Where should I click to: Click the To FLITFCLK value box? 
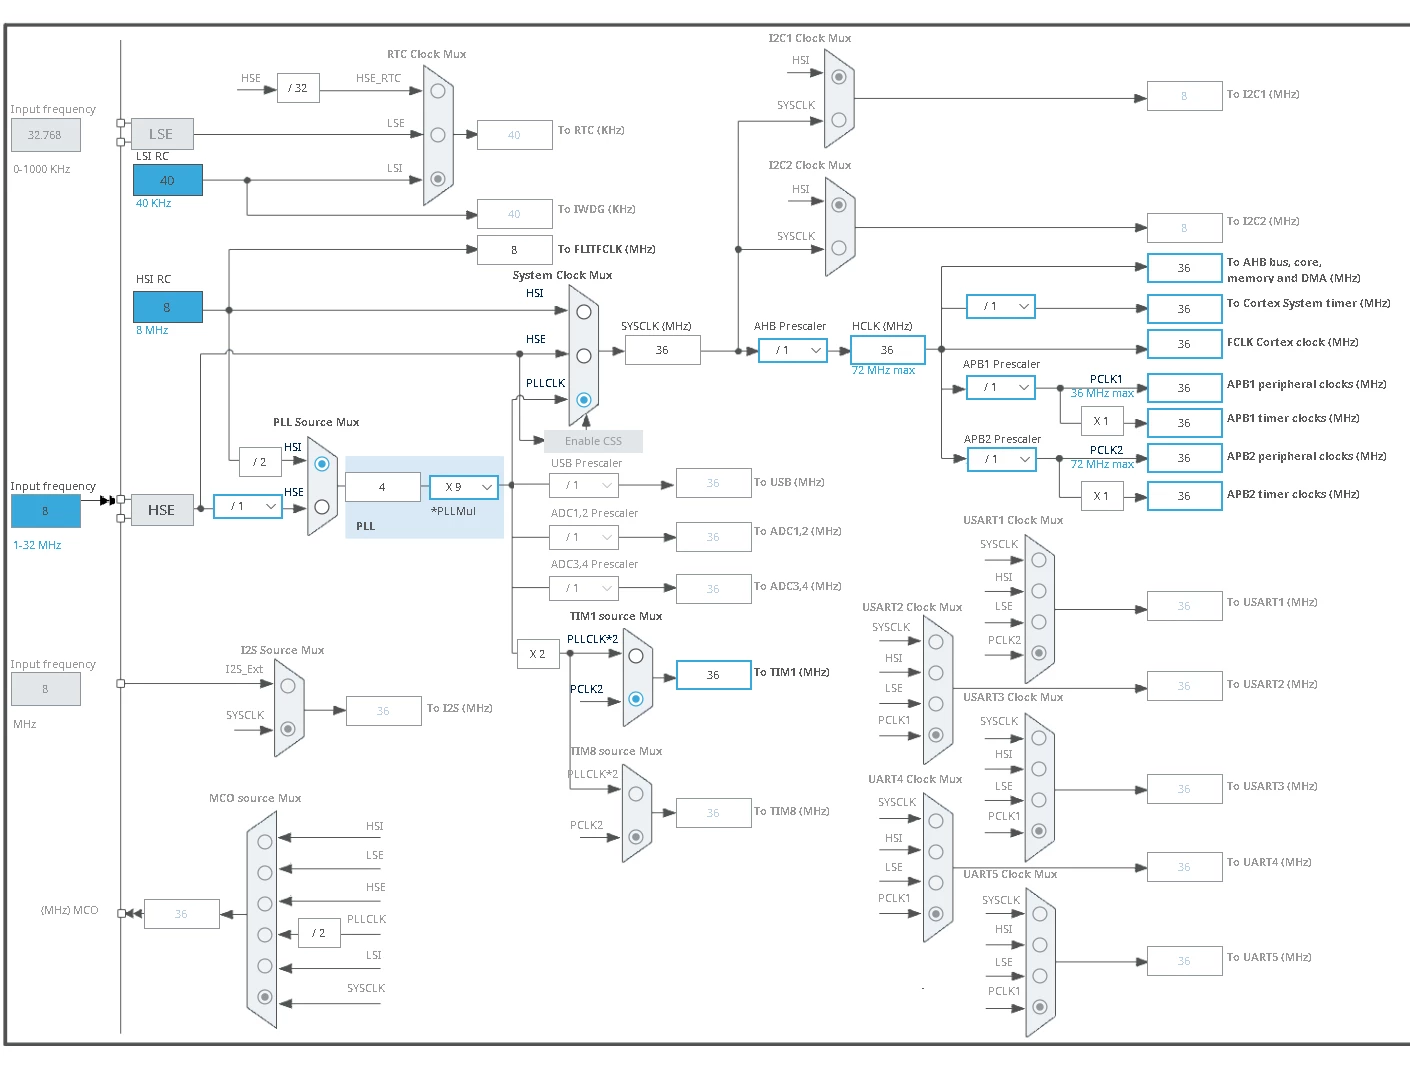pyautogui.click(x=514, y=250)
